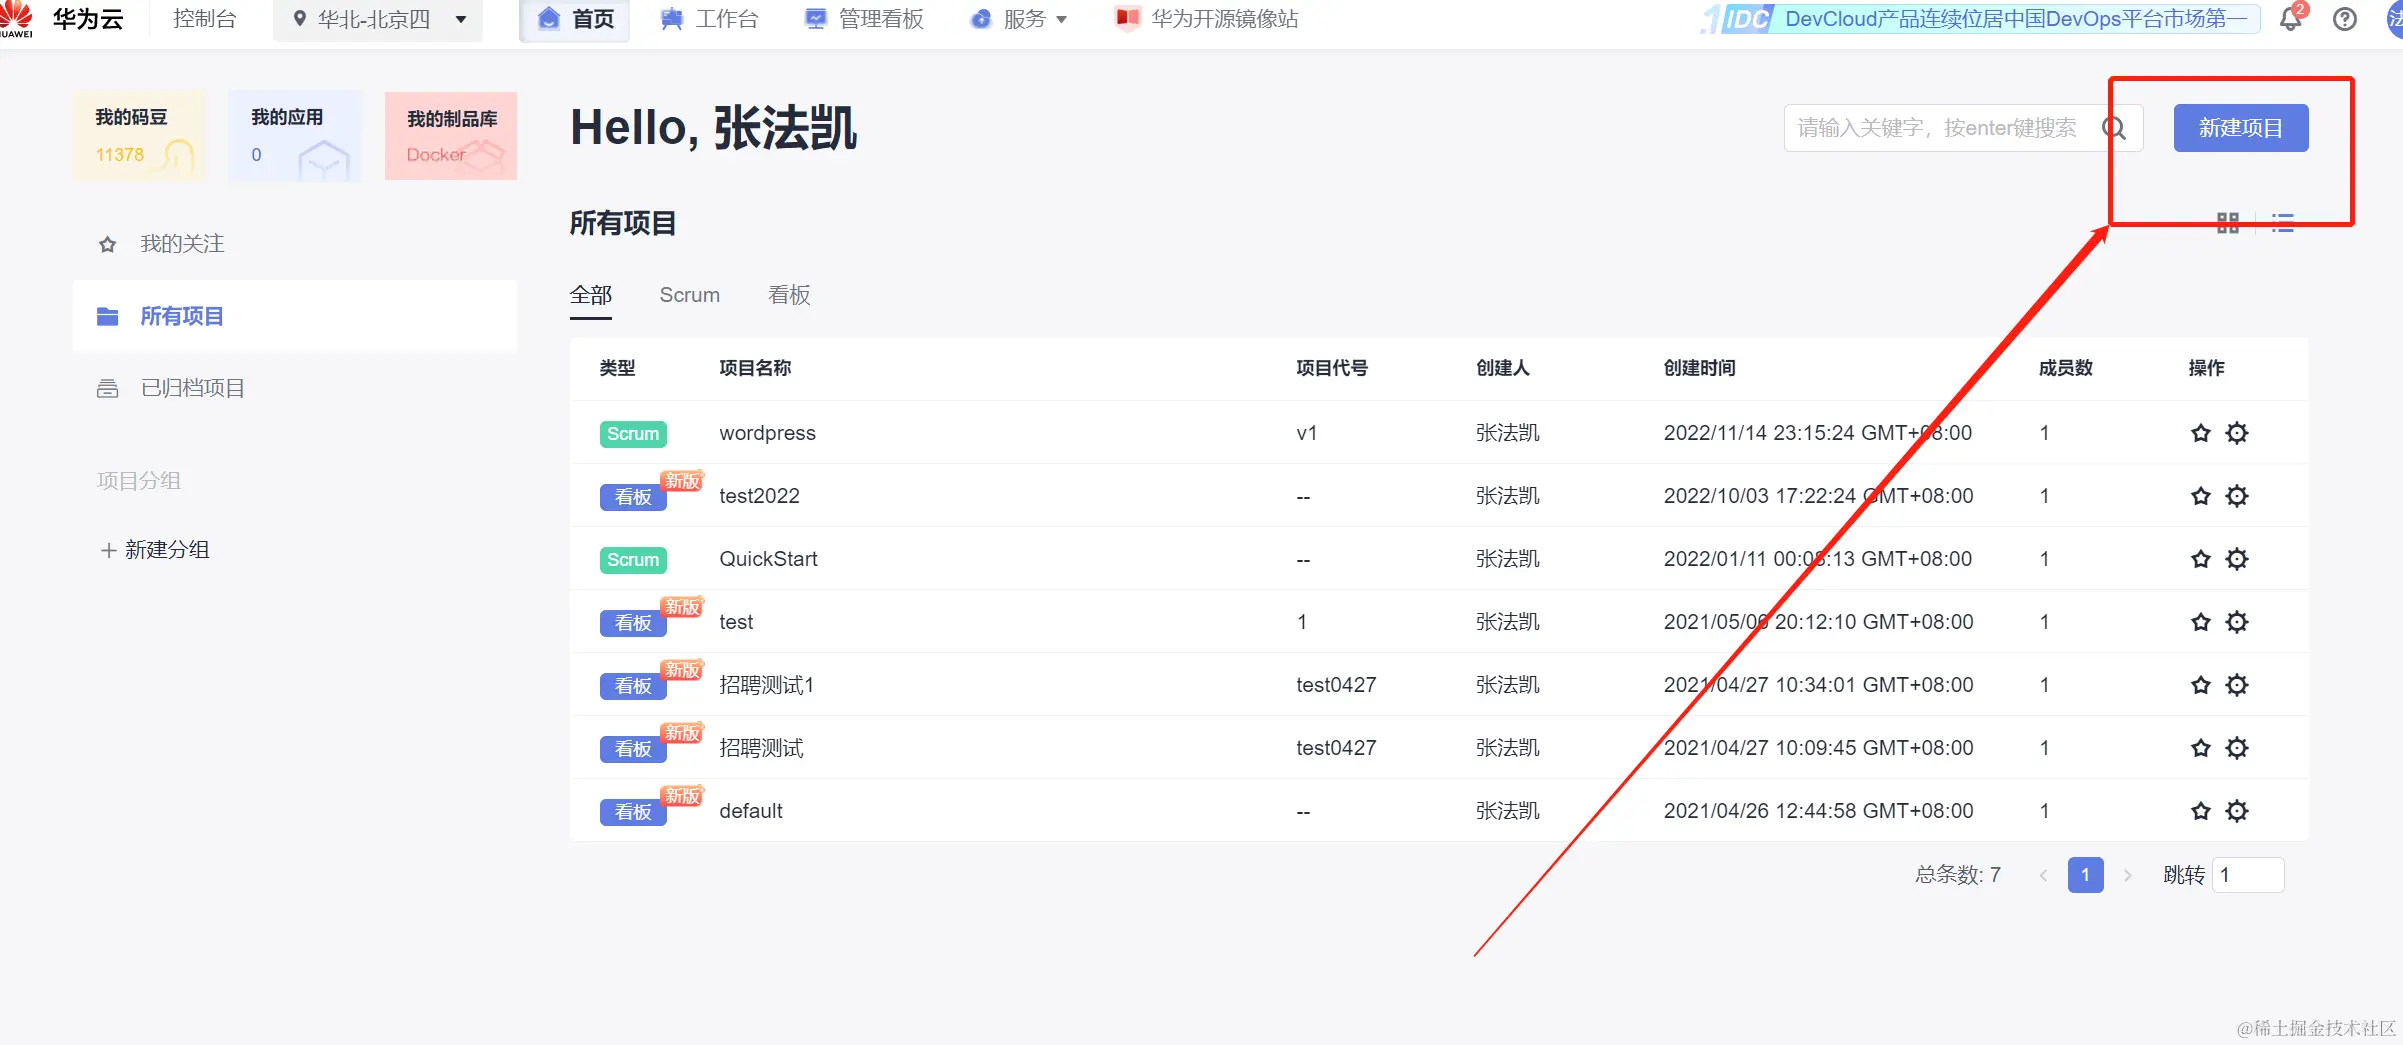Select the 全部 project filter tab
This screenshot has width=2403, height=1045.
pos(591,296)
